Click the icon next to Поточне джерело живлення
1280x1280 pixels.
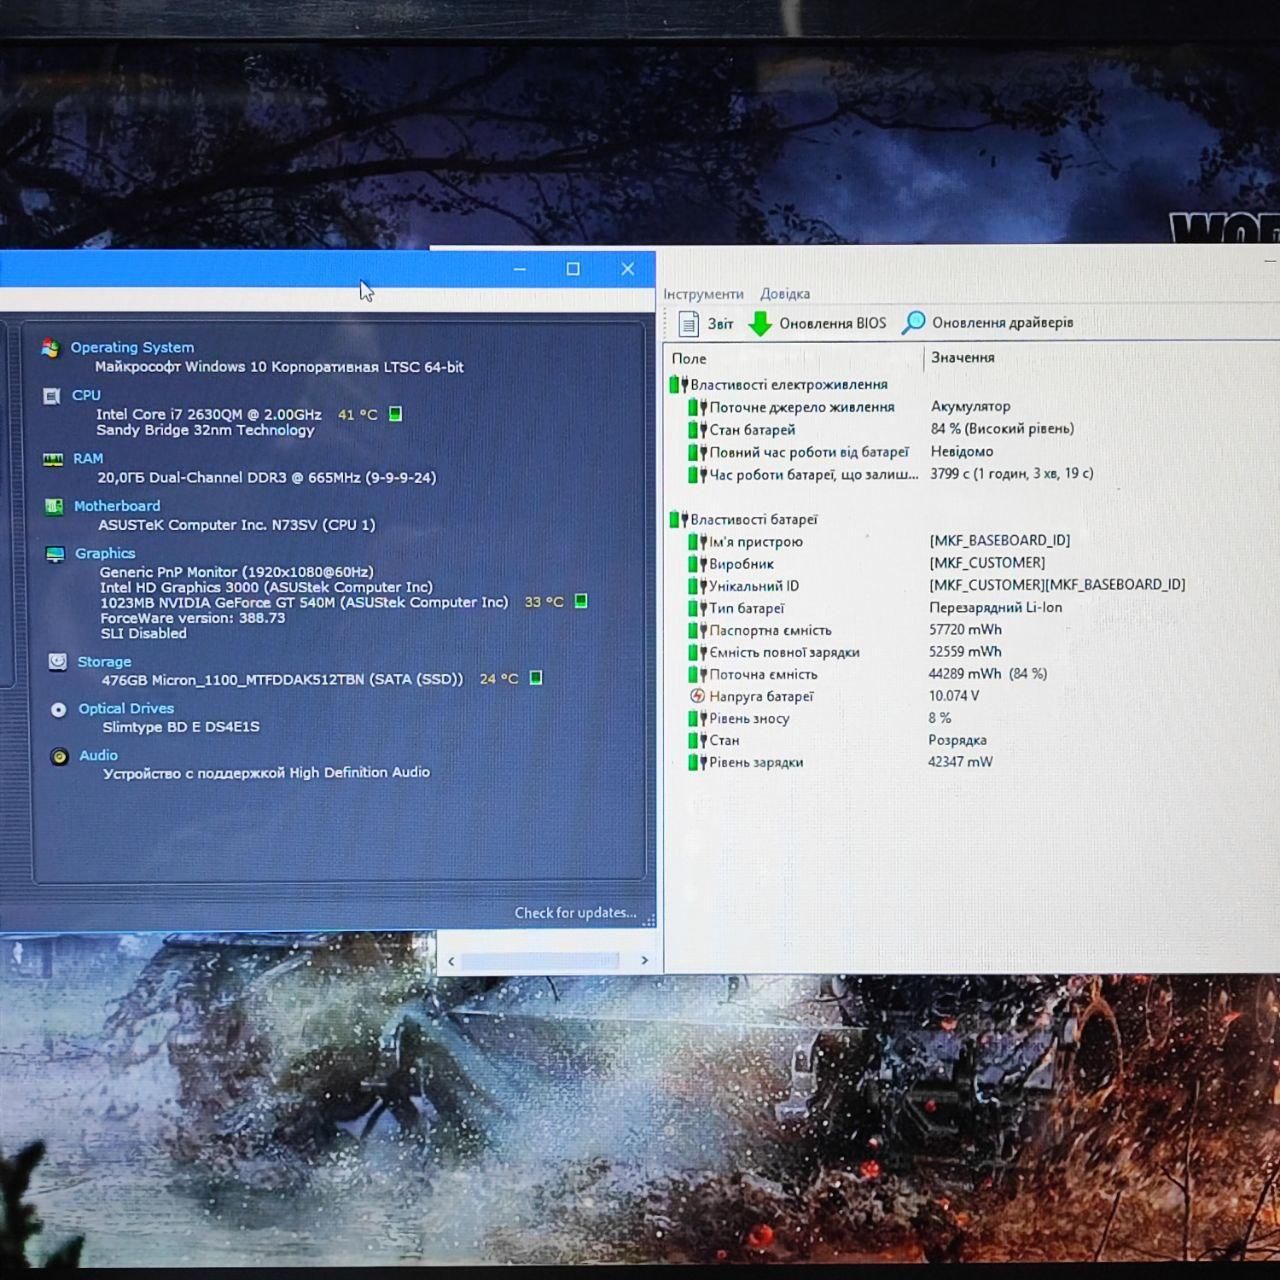point(698,407)
